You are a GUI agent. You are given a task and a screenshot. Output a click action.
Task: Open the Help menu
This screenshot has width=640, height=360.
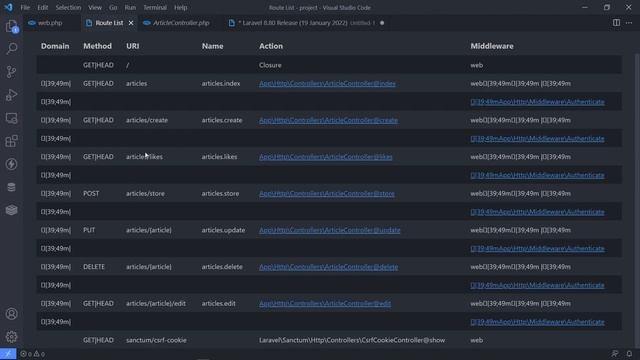(x=180, y=7)
